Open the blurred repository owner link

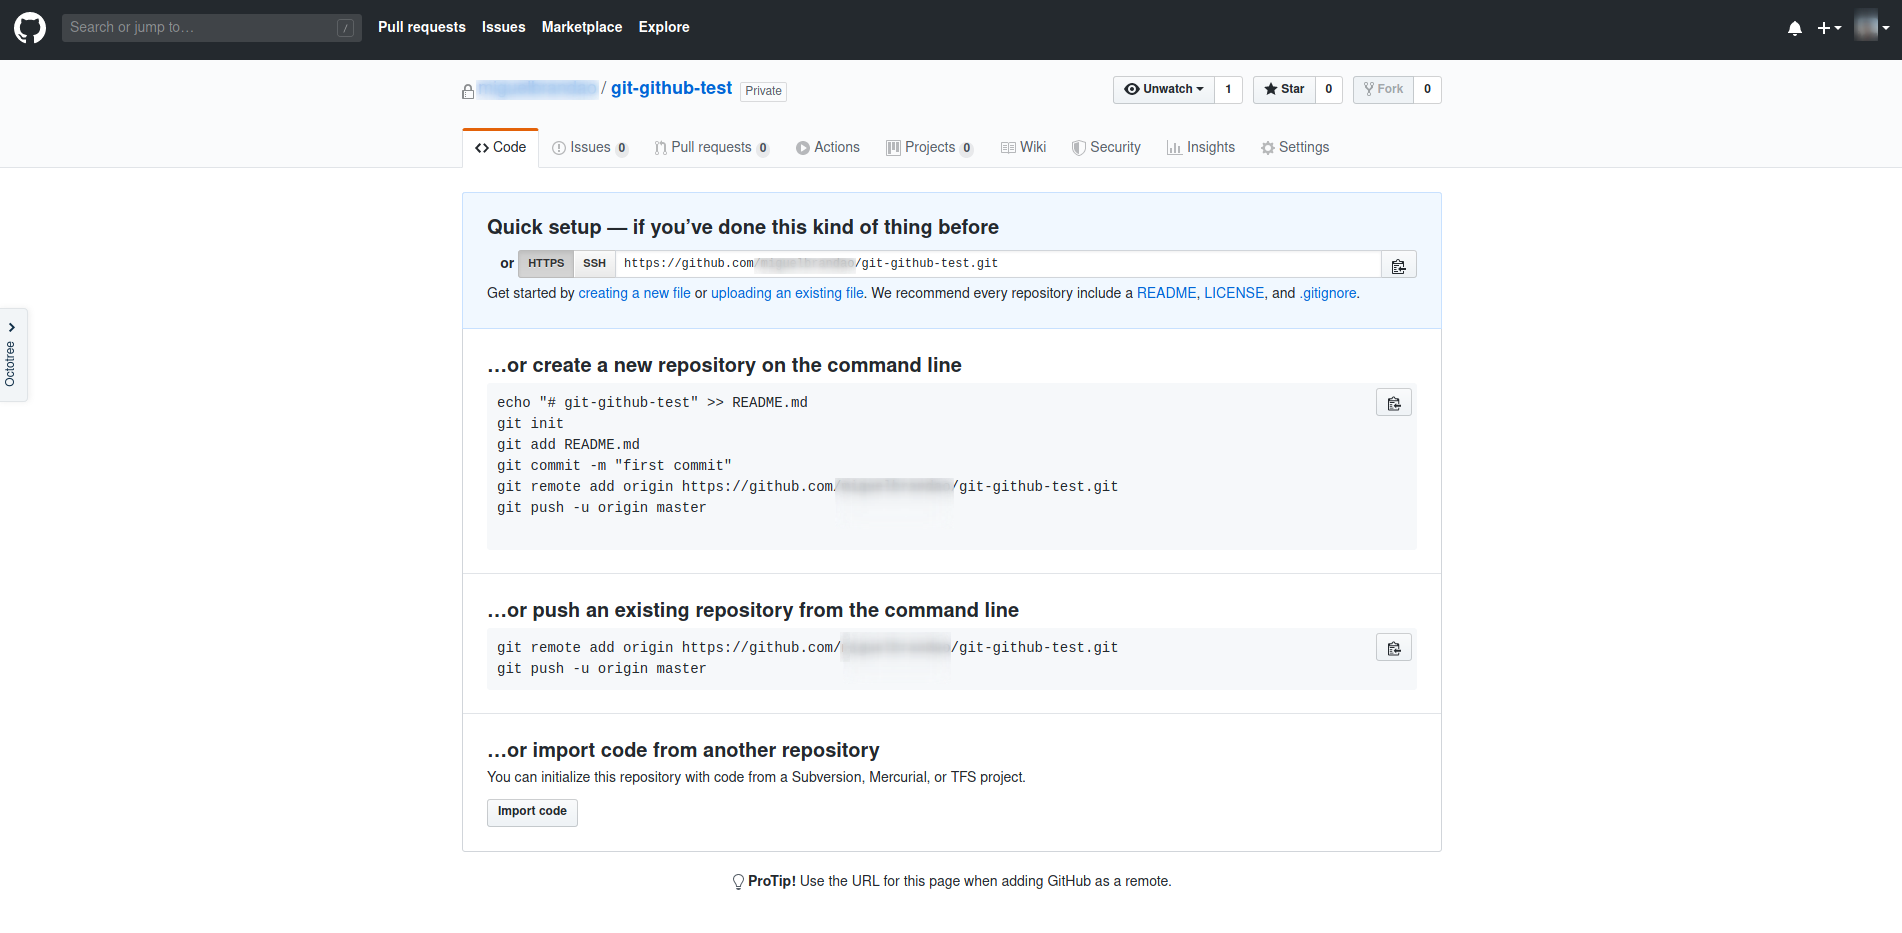[x=537, y=89]
